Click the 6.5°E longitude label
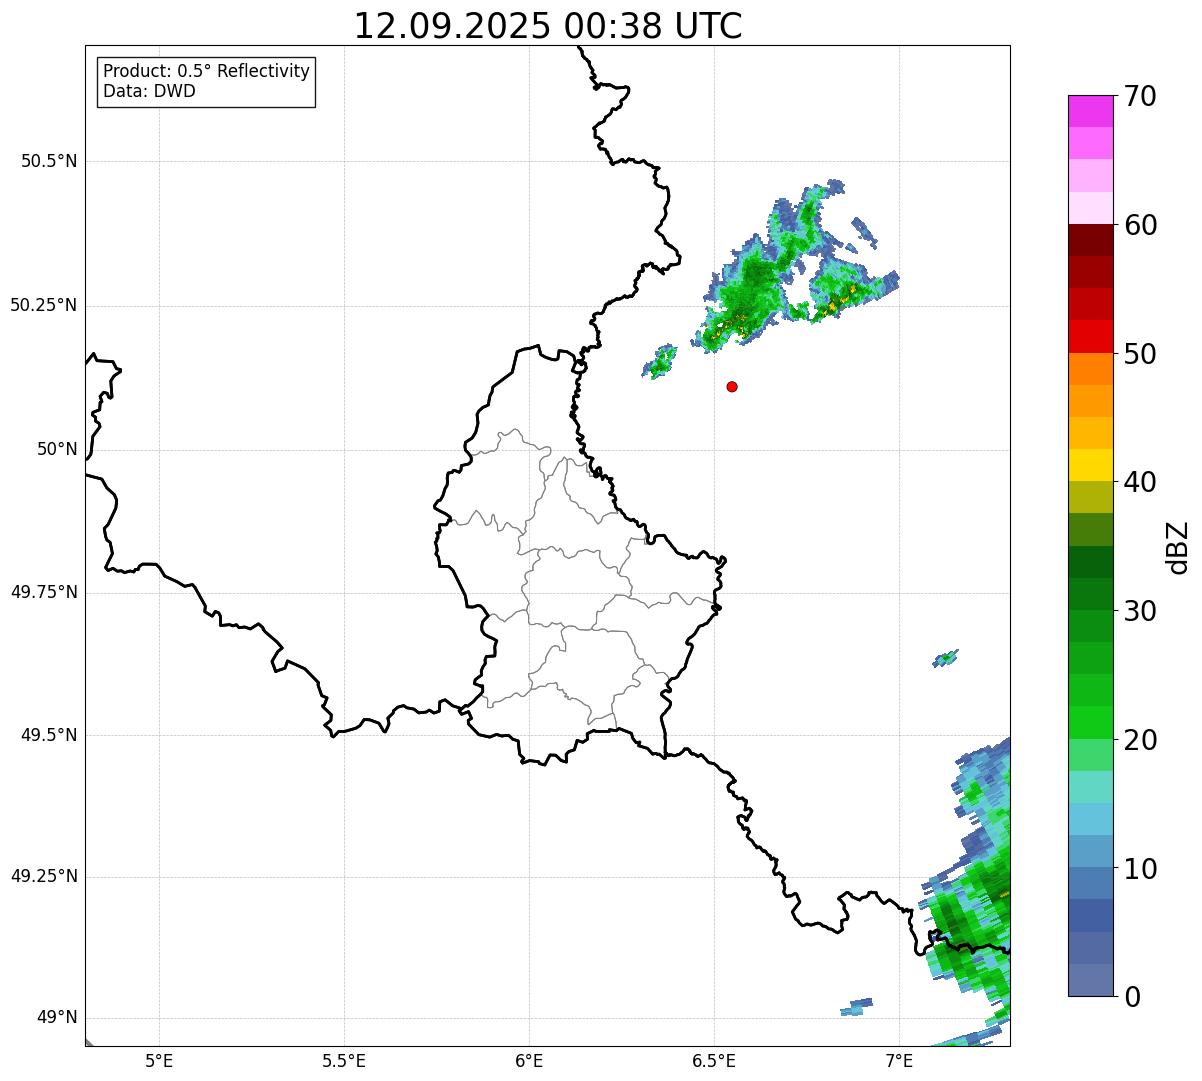This screenshot has height=1081, width=1202. click(x=714, y=1060)
